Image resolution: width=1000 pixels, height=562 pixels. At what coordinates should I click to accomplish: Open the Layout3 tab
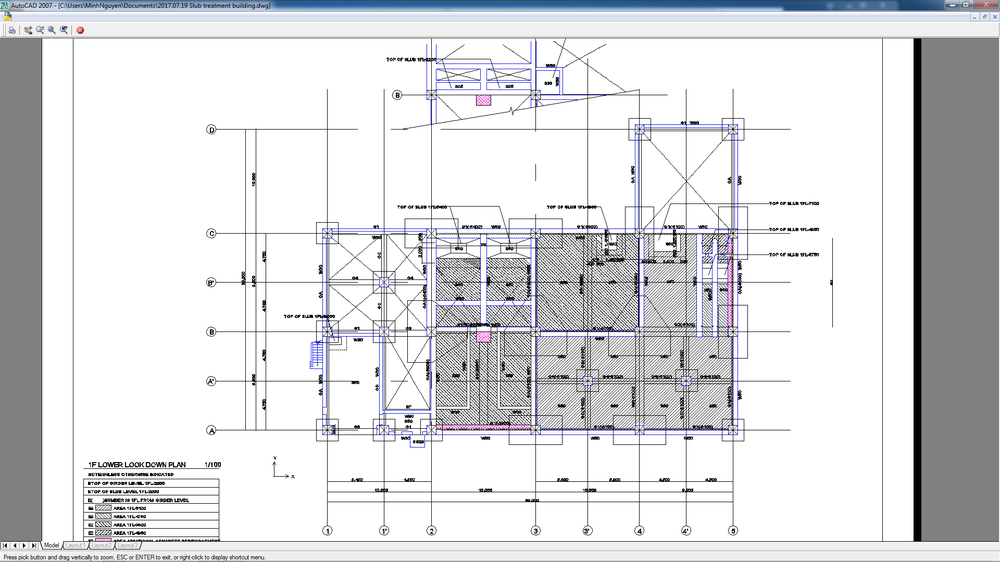[x=127, y=545]
